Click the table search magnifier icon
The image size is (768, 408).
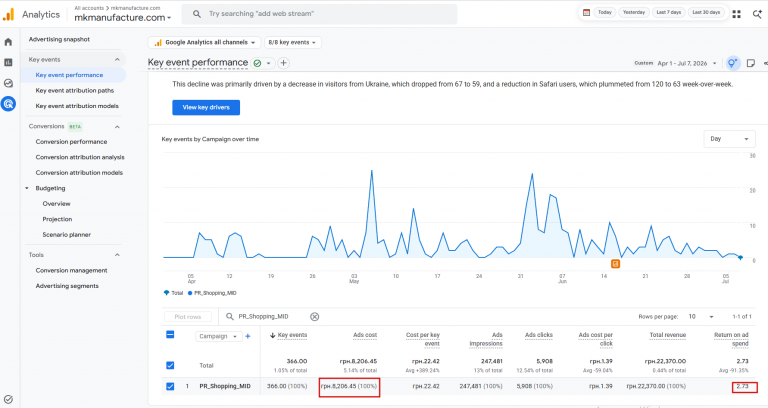pyautogui.click(x=229, y=317)
